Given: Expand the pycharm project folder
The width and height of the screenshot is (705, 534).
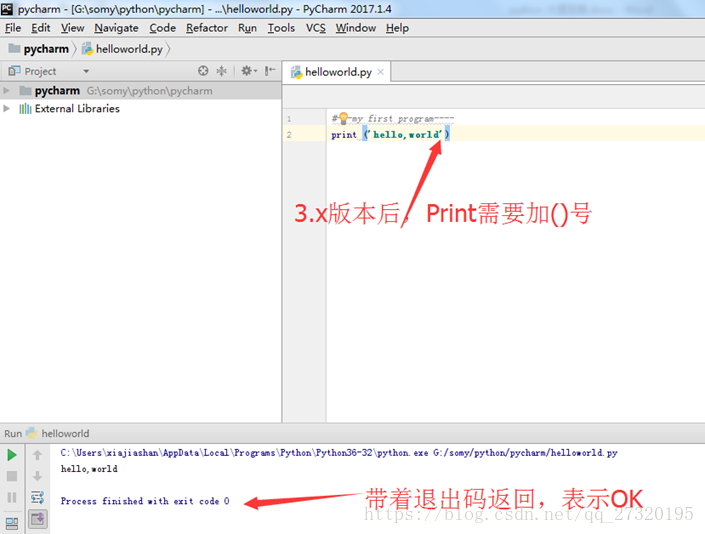Looking at the screenshot, I should tap(6, 91).
